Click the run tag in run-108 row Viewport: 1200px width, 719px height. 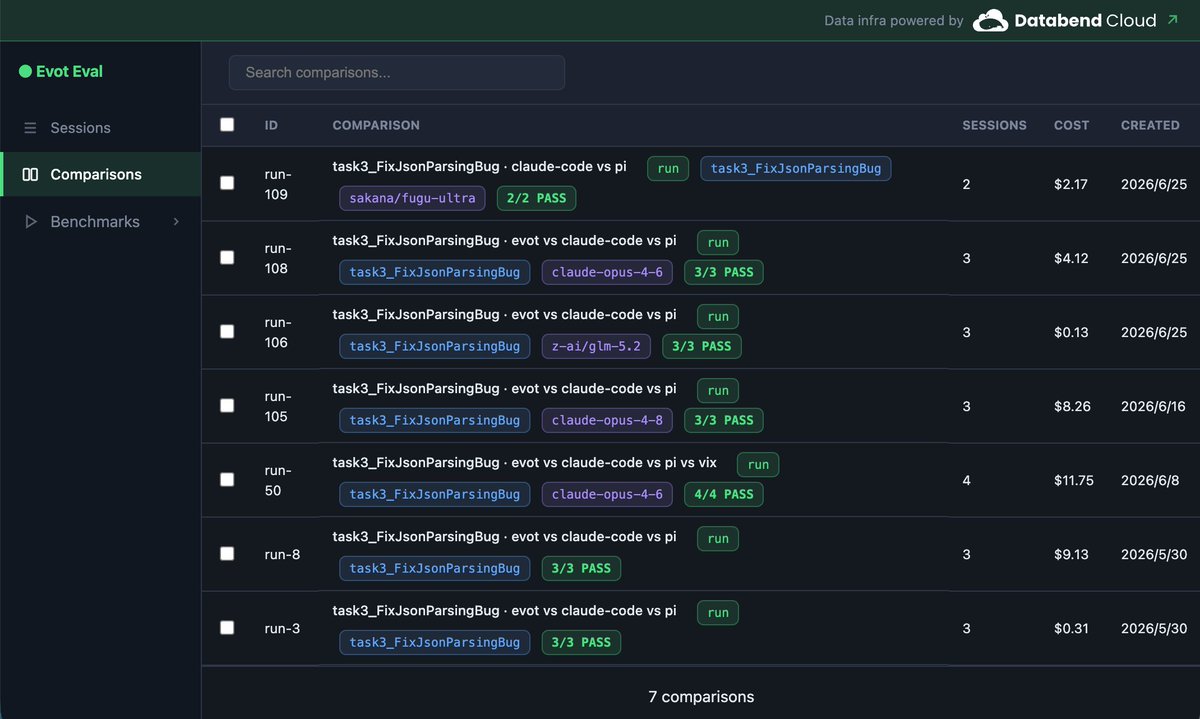pyautogui.click(x=718, y=242)
